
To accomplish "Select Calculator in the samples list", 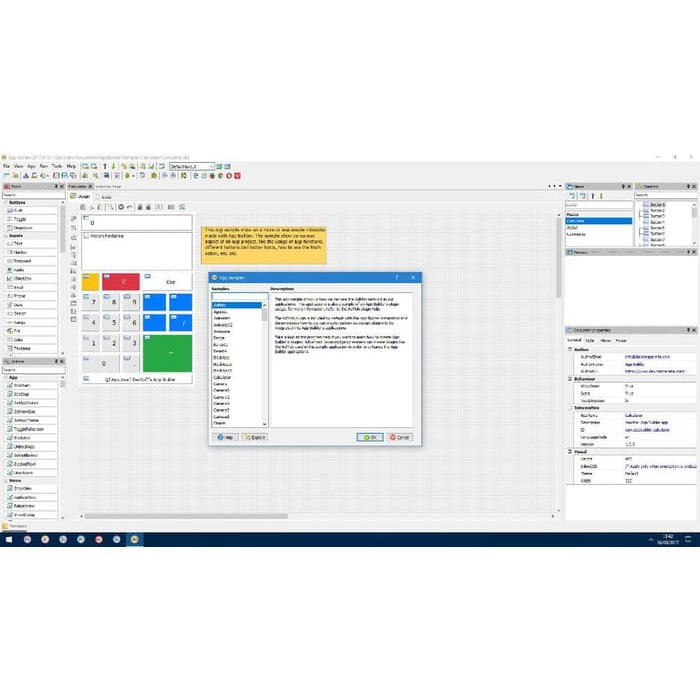I will click(237, 378).
